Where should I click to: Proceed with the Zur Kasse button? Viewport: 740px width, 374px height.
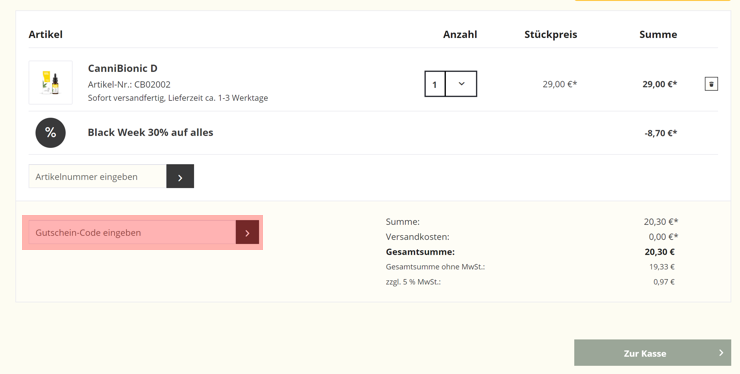(x=652, y=353)
